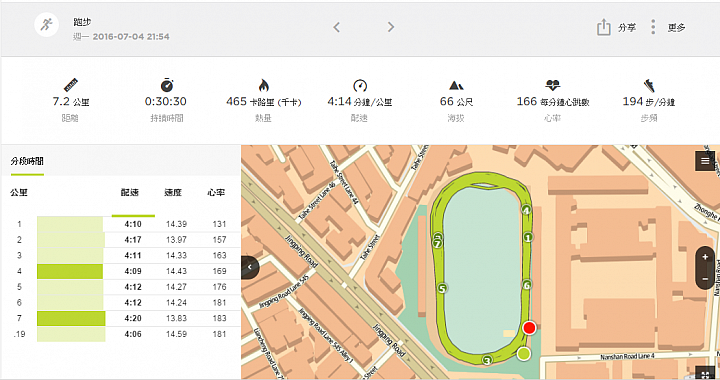
Task: Click the elevation mountain icon
Action: [456, 85]
